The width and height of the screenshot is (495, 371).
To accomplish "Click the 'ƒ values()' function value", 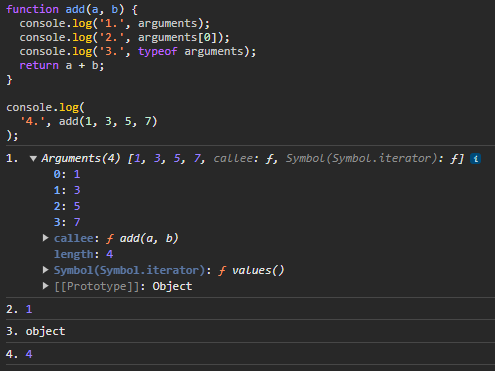I will (x=251, y=270).
